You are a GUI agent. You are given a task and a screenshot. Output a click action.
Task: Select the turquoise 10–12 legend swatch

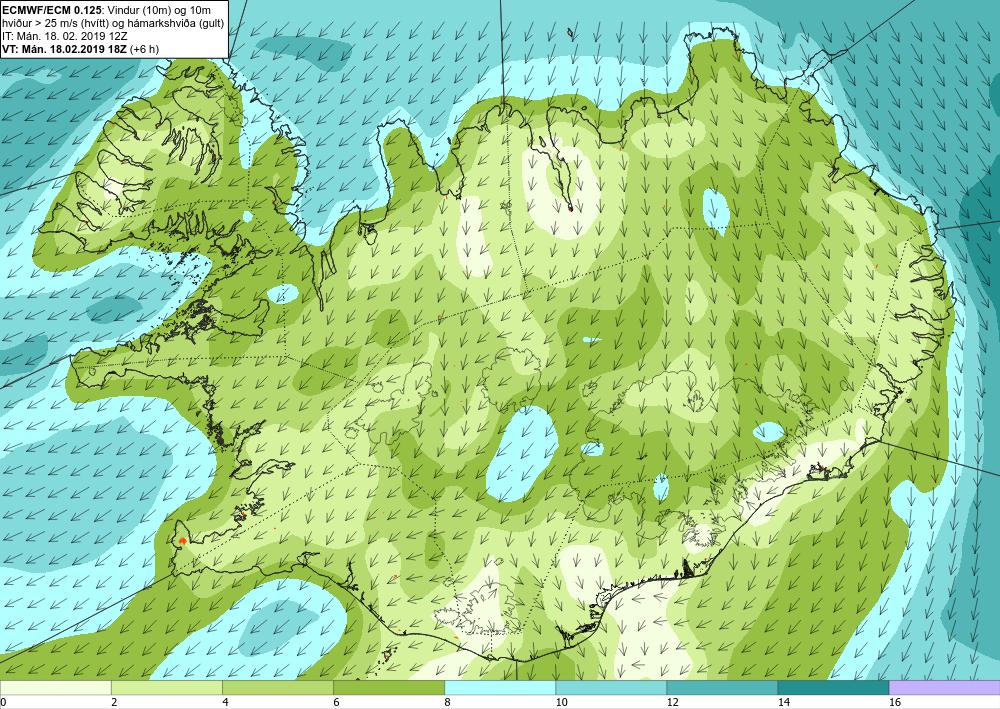611,688
